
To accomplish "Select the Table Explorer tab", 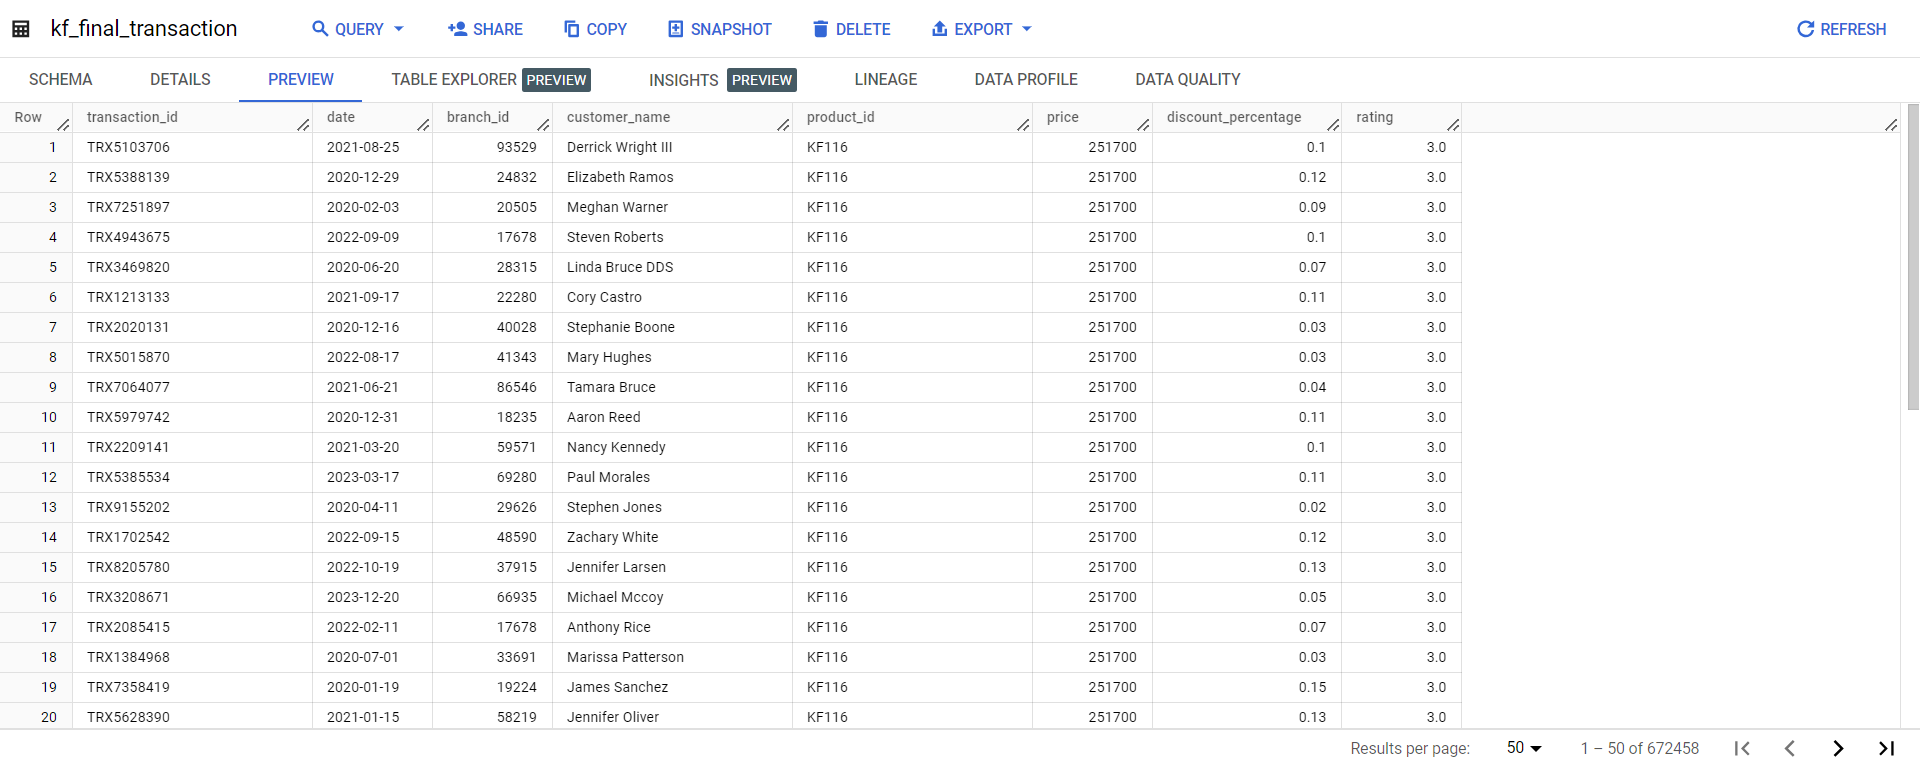I will click(x=454, y=79).
